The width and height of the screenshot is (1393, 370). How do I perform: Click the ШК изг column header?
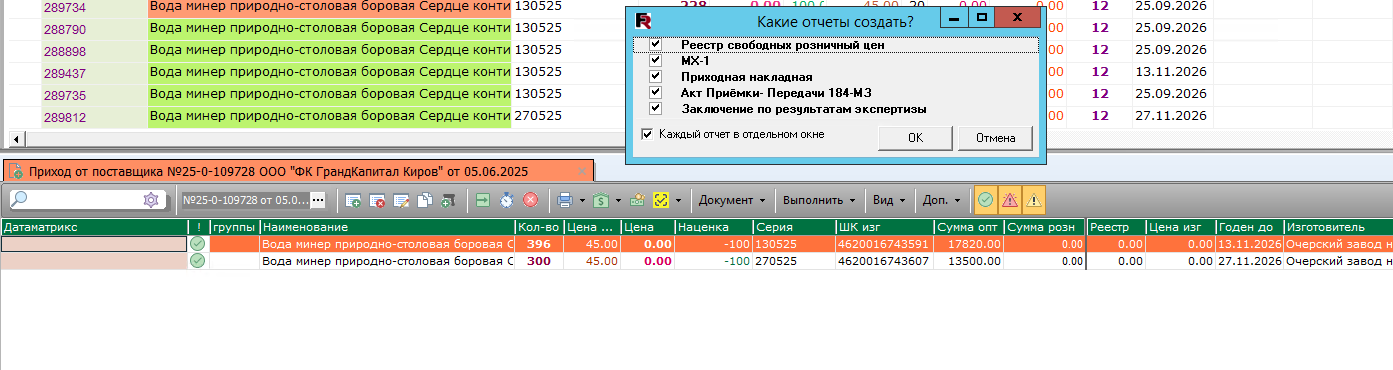[885, 227]
